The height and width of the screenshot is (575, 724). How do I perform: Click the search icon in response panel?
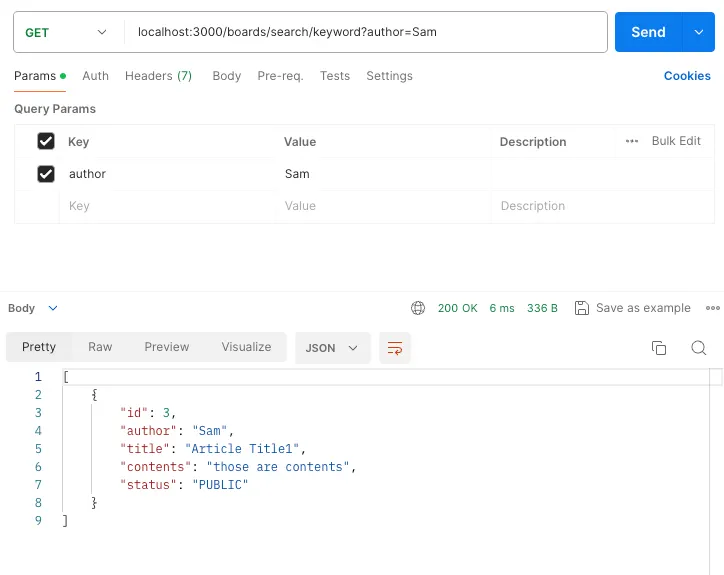coord(699,348)
